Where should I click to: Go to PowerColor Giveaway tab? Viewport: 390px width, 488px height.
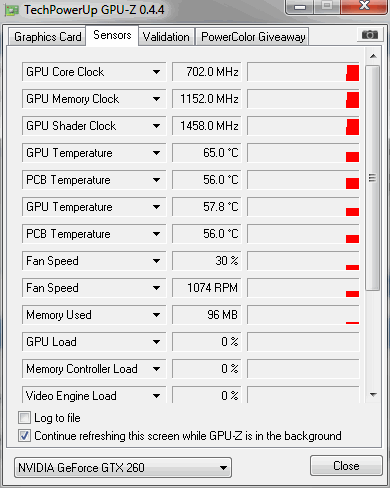[253, 37]
